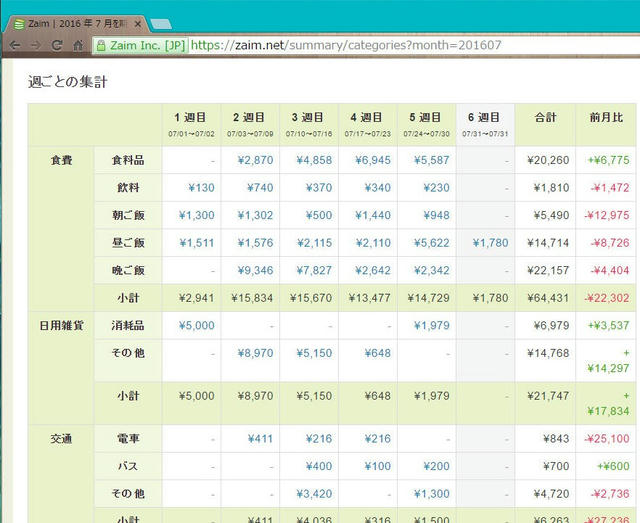The height and width of the screenshot is (523, 640).
Task: Open 昼ご飯 week 2 amount ¥1,576
Action: 256,243
